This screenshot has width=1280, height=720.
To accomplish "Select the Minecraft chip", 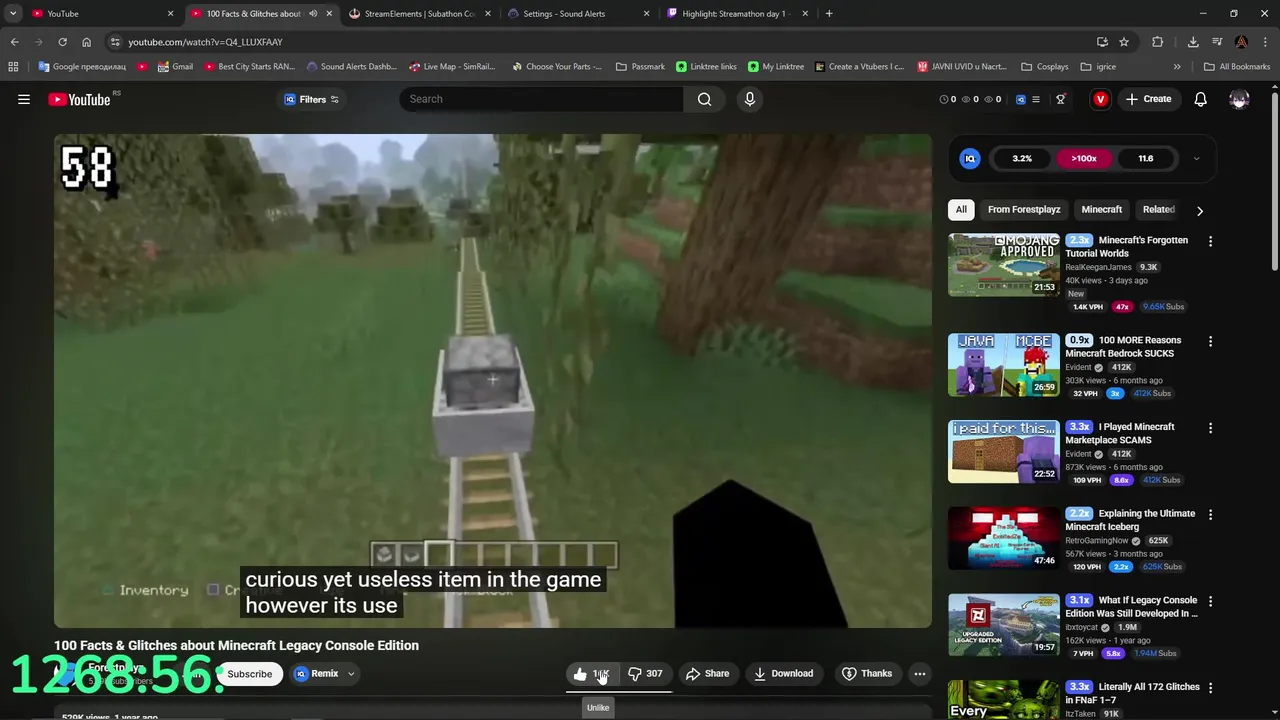I will pos(1101,209).
